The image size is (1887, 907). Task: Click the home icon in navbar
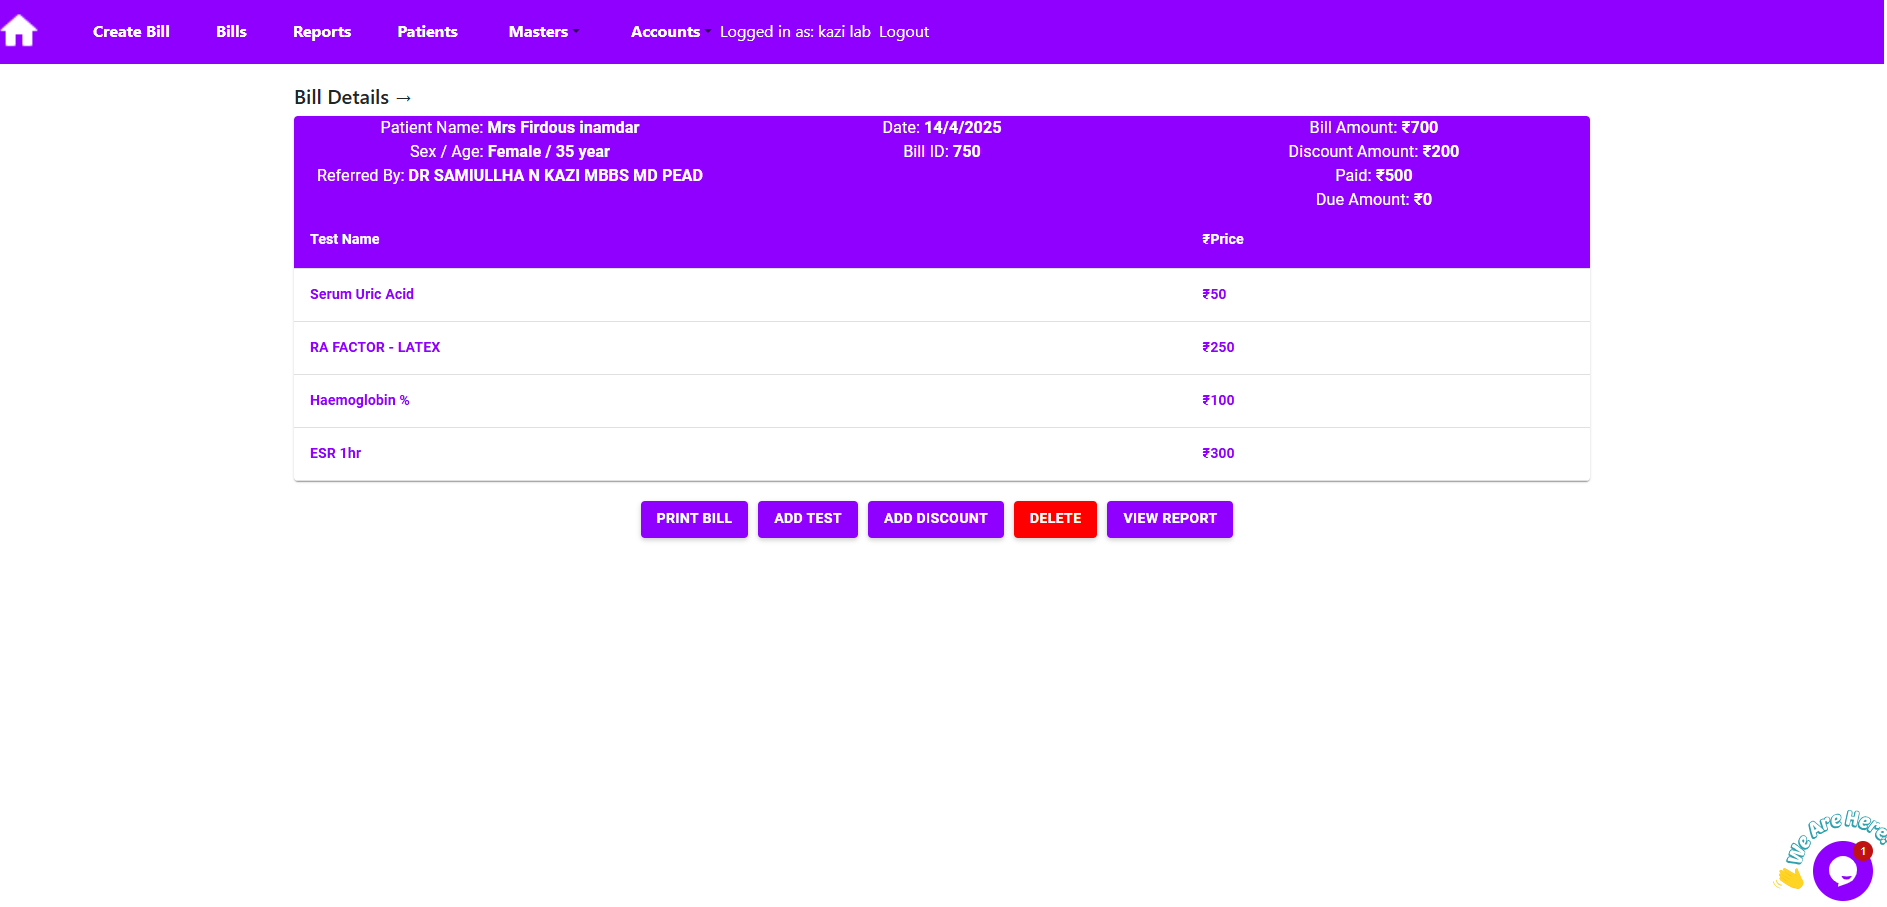pos(20,31)
